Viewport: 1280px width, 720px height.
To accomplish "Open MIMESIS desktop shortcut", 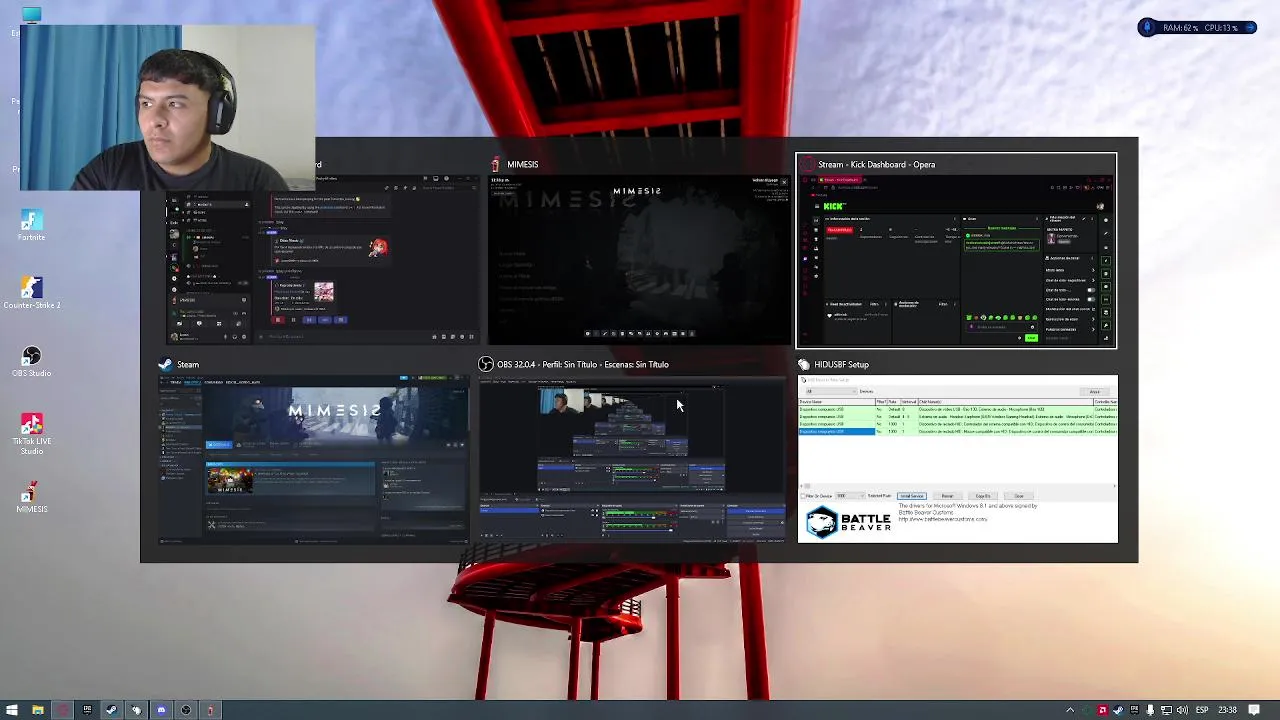I will [x=31, y=497].
